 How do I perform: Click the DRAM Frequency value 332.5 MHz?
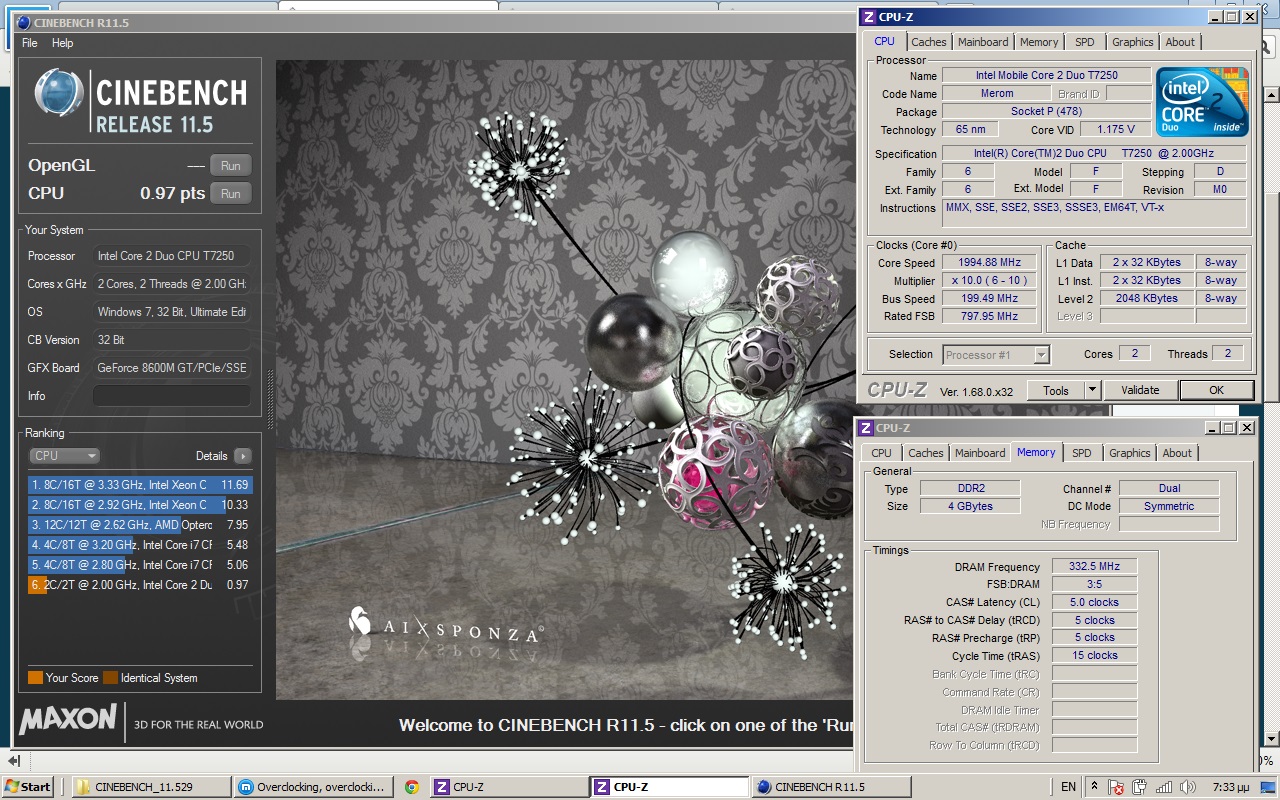click(1094, 567)
